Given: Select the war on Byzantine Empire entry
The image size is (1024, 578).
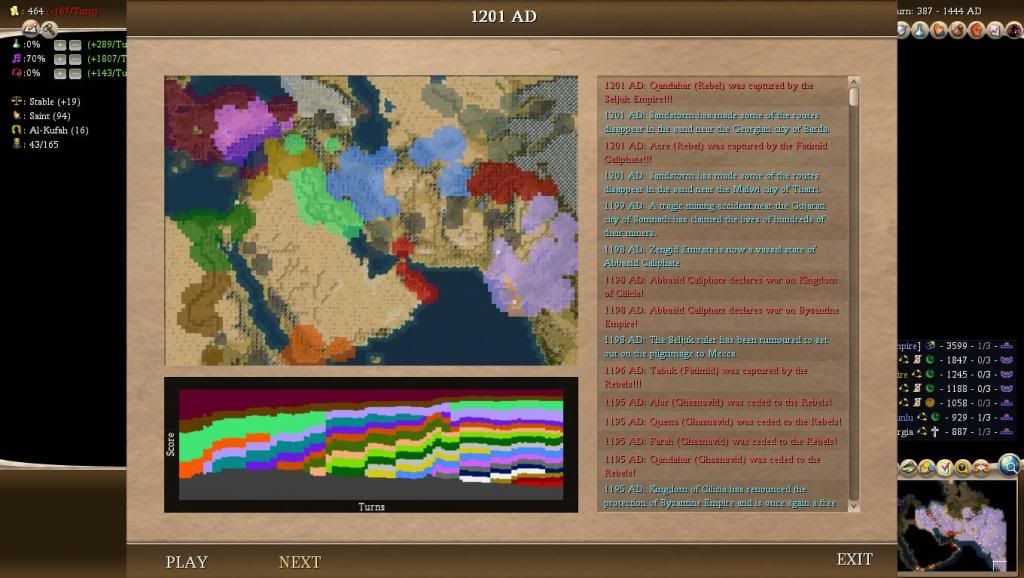Looking at the screenshot, I should click(722, 317).
